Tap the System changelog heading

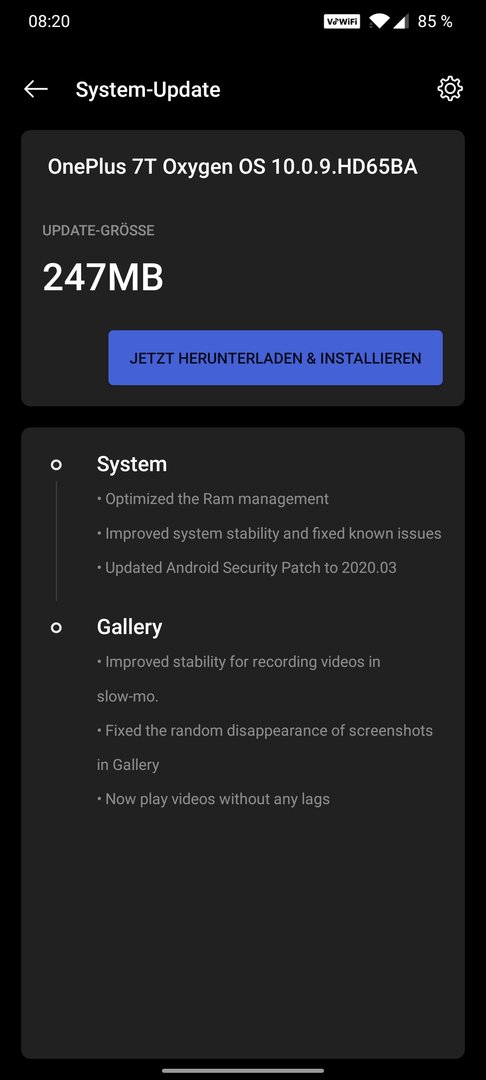[x=131, y=464]
